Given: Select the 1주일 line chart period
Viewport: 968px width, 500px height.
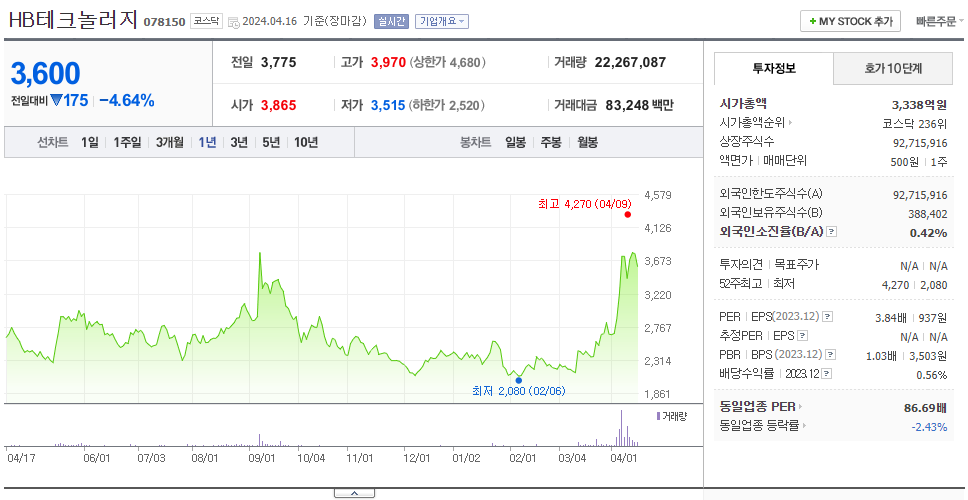Looking at the screenshot, I should pyautogui.click(x=127, y=143).
